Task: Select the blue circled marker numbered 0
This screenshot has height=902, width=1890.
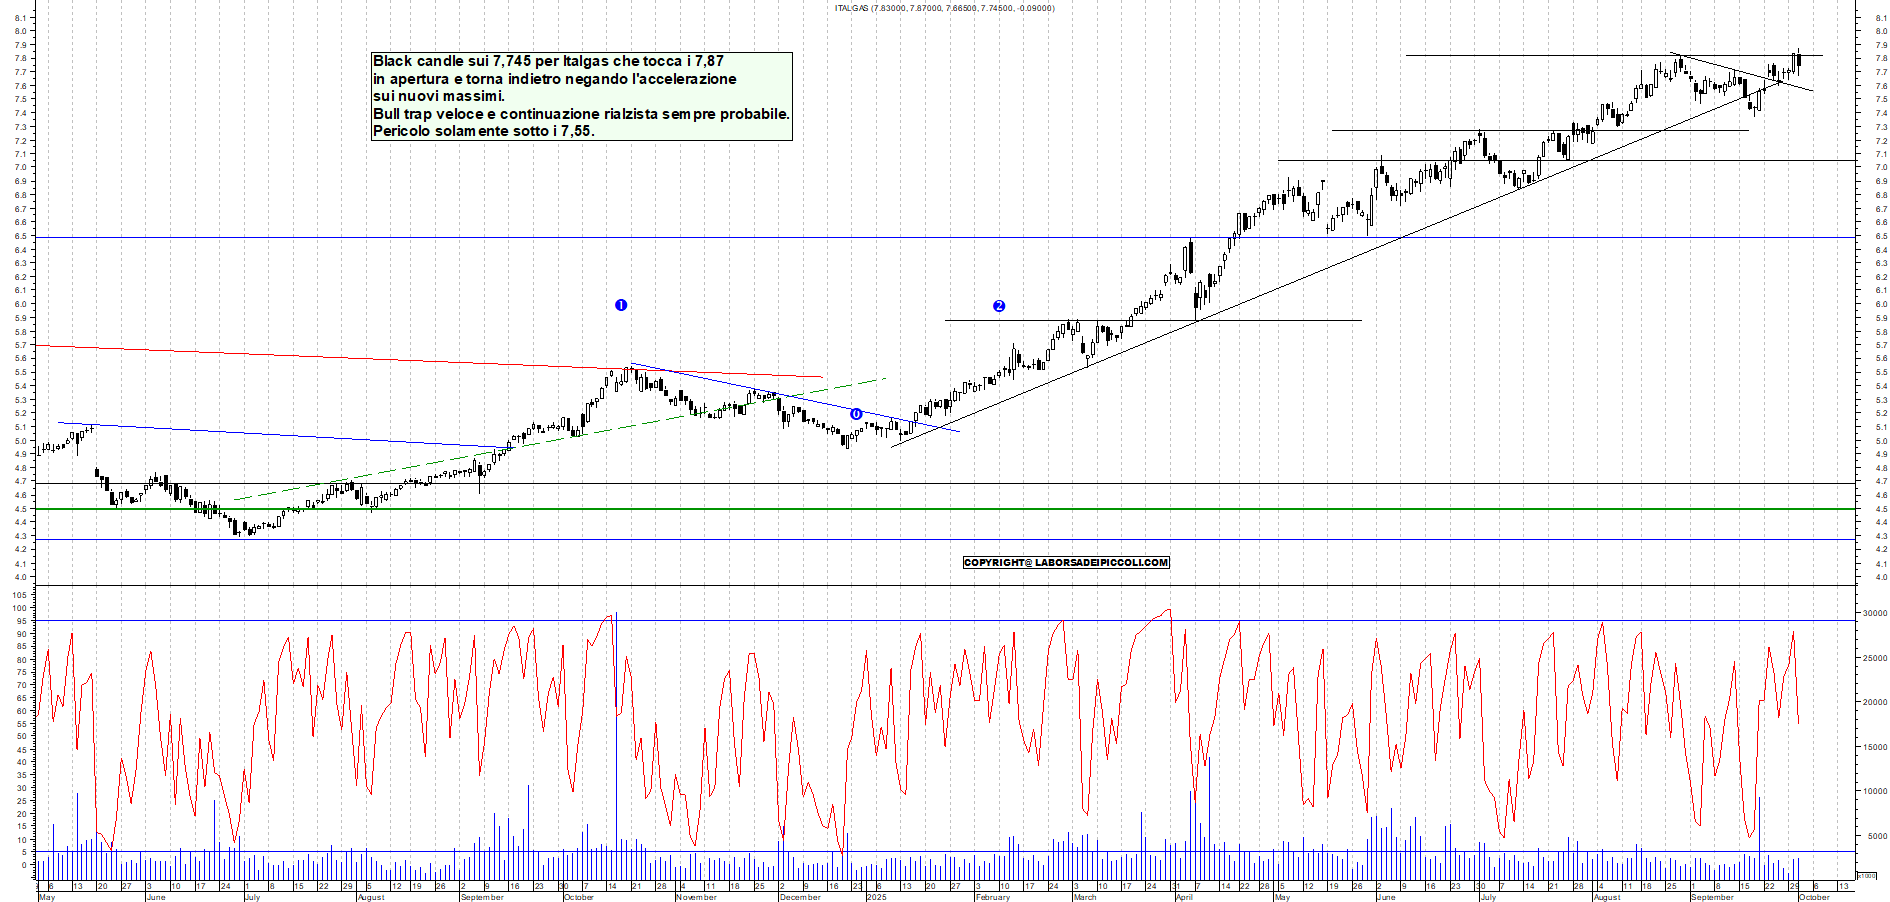Action: click(x=856, y=414)
